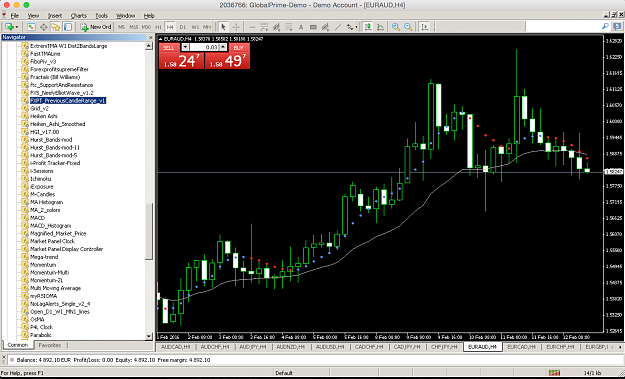This screenshot has height=379, width=625.
Task: Select the Ichimoku indicator
Action: [40, 179]
